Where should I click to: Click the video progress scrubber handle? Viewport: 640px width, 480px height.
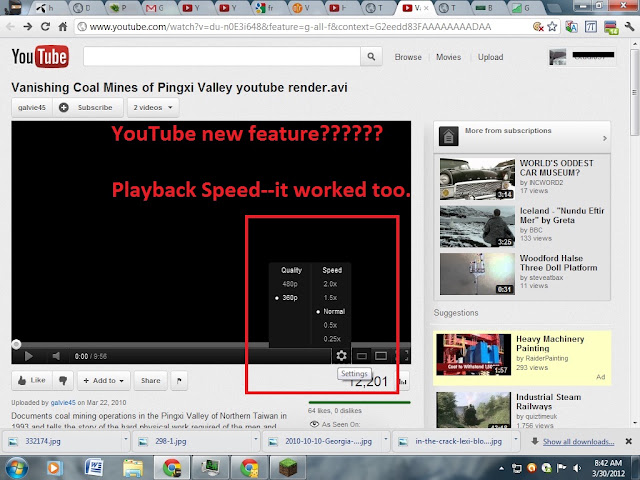tap(16, 344)
